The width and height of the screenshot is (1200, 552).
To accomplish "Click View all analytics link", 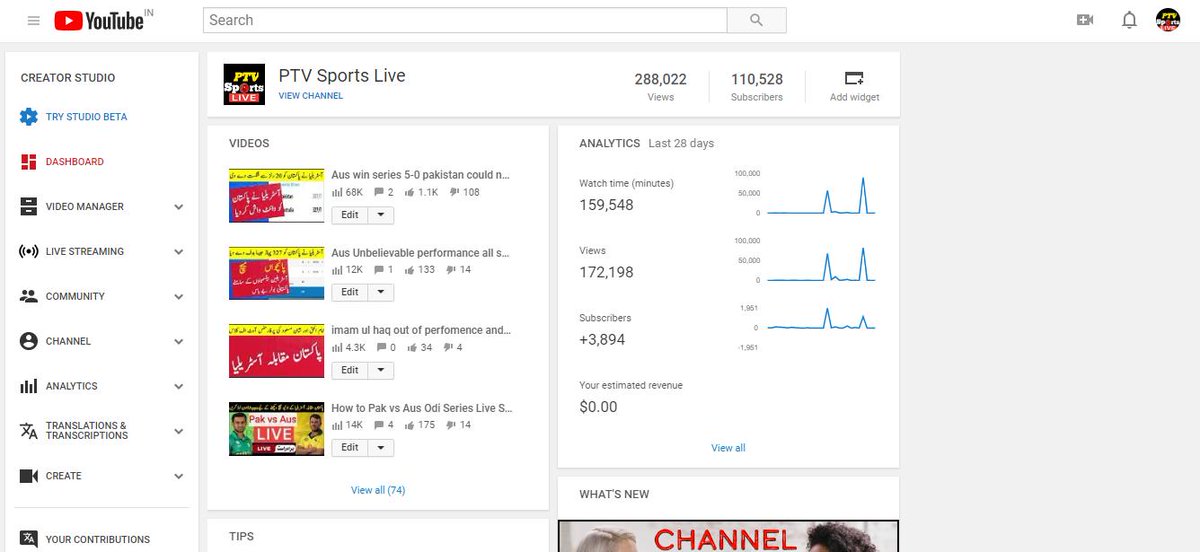I will [x=728, y=448].
